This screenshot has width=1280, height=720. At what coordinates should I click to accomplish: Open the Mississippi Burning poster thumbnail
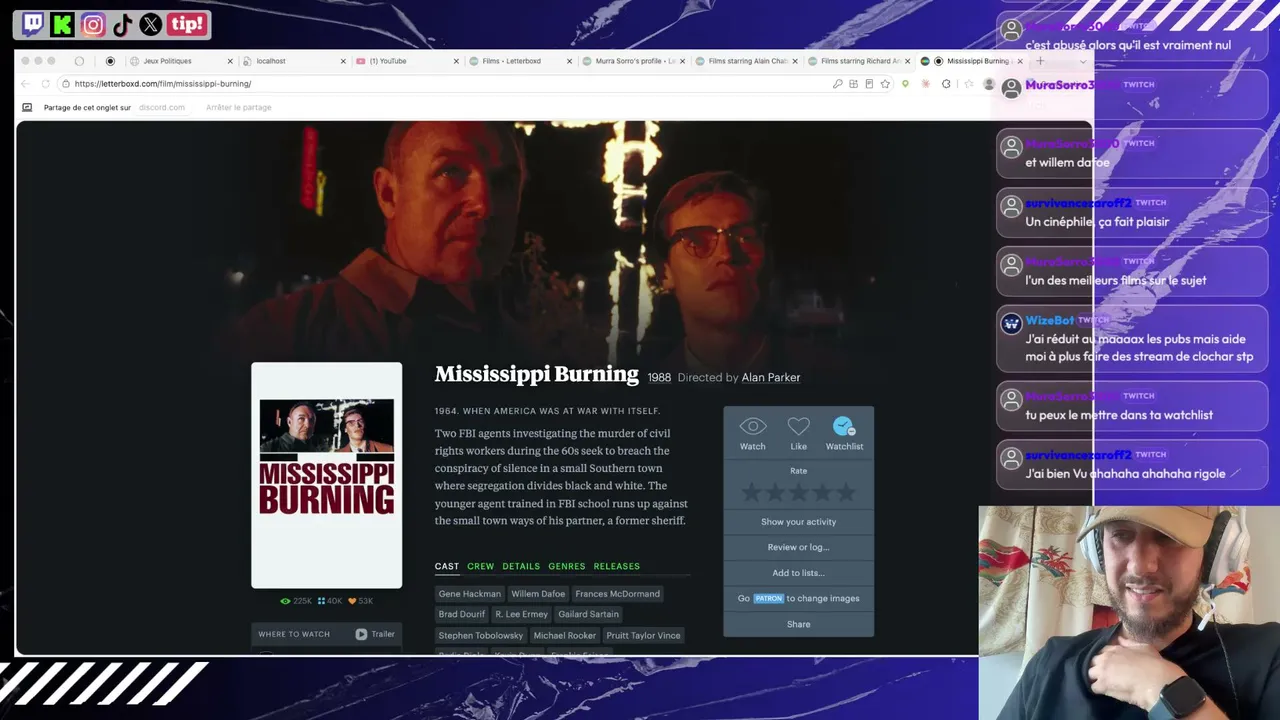[327, 475]
